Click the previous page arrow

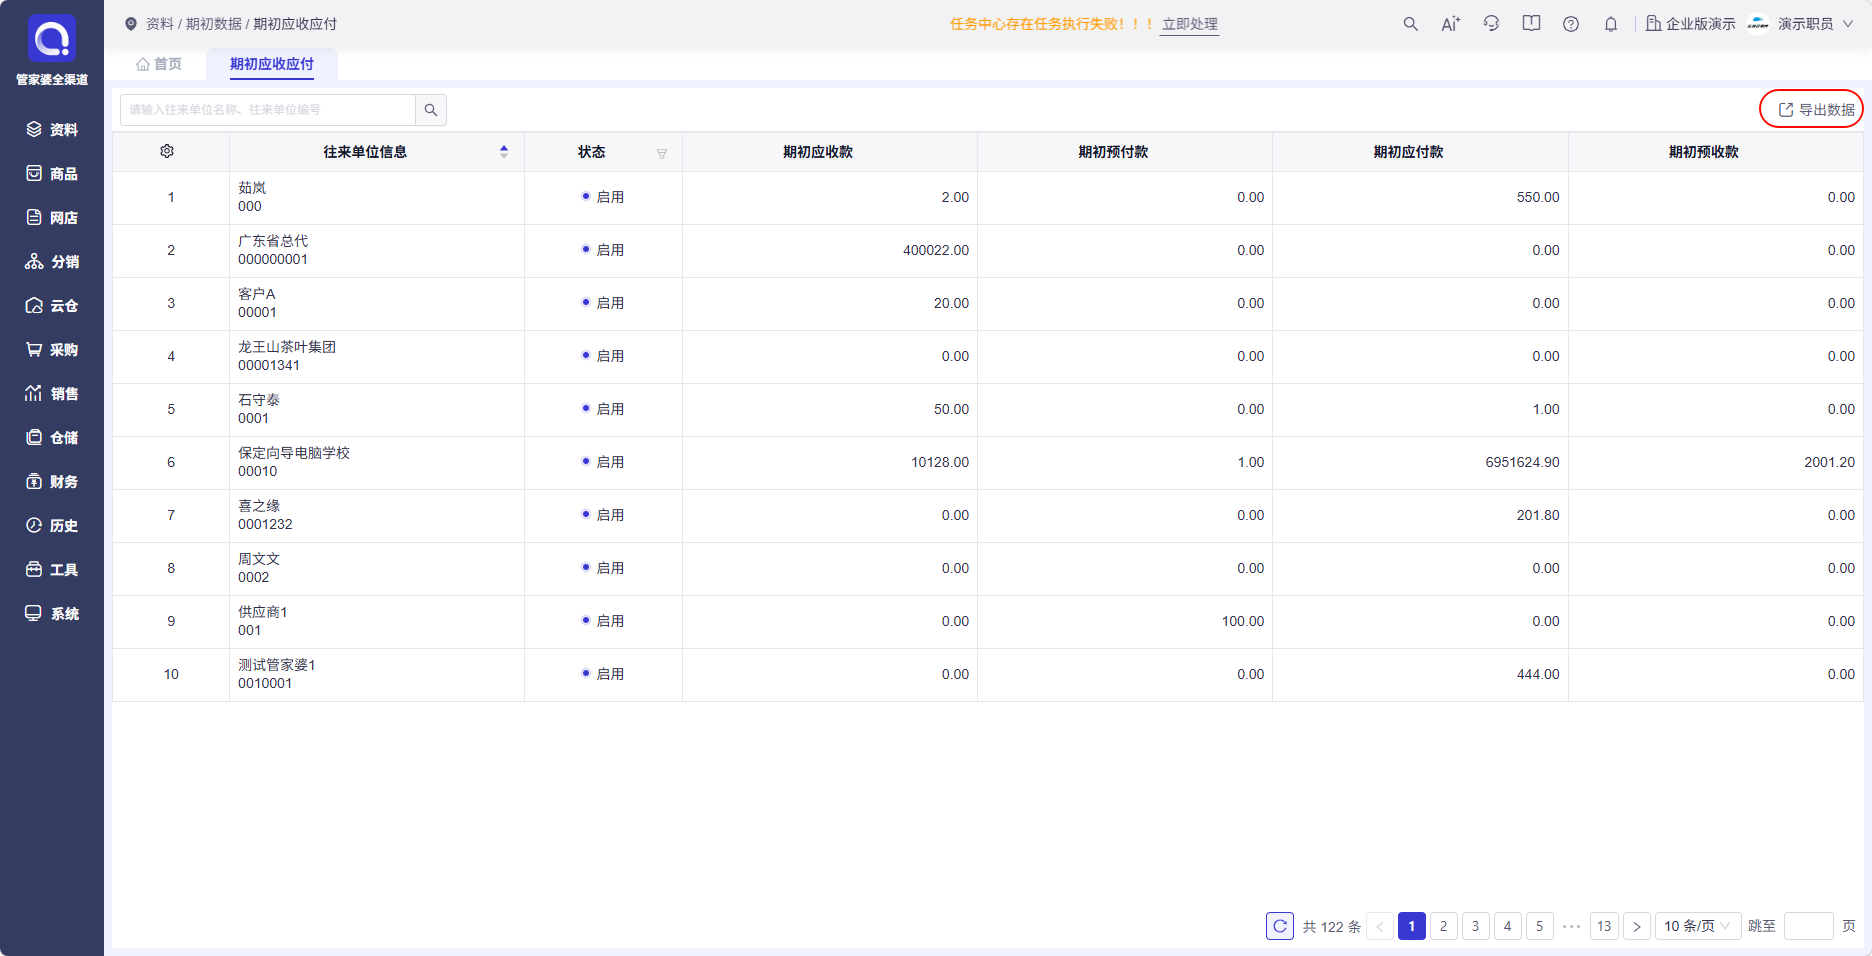point(1380,926)
